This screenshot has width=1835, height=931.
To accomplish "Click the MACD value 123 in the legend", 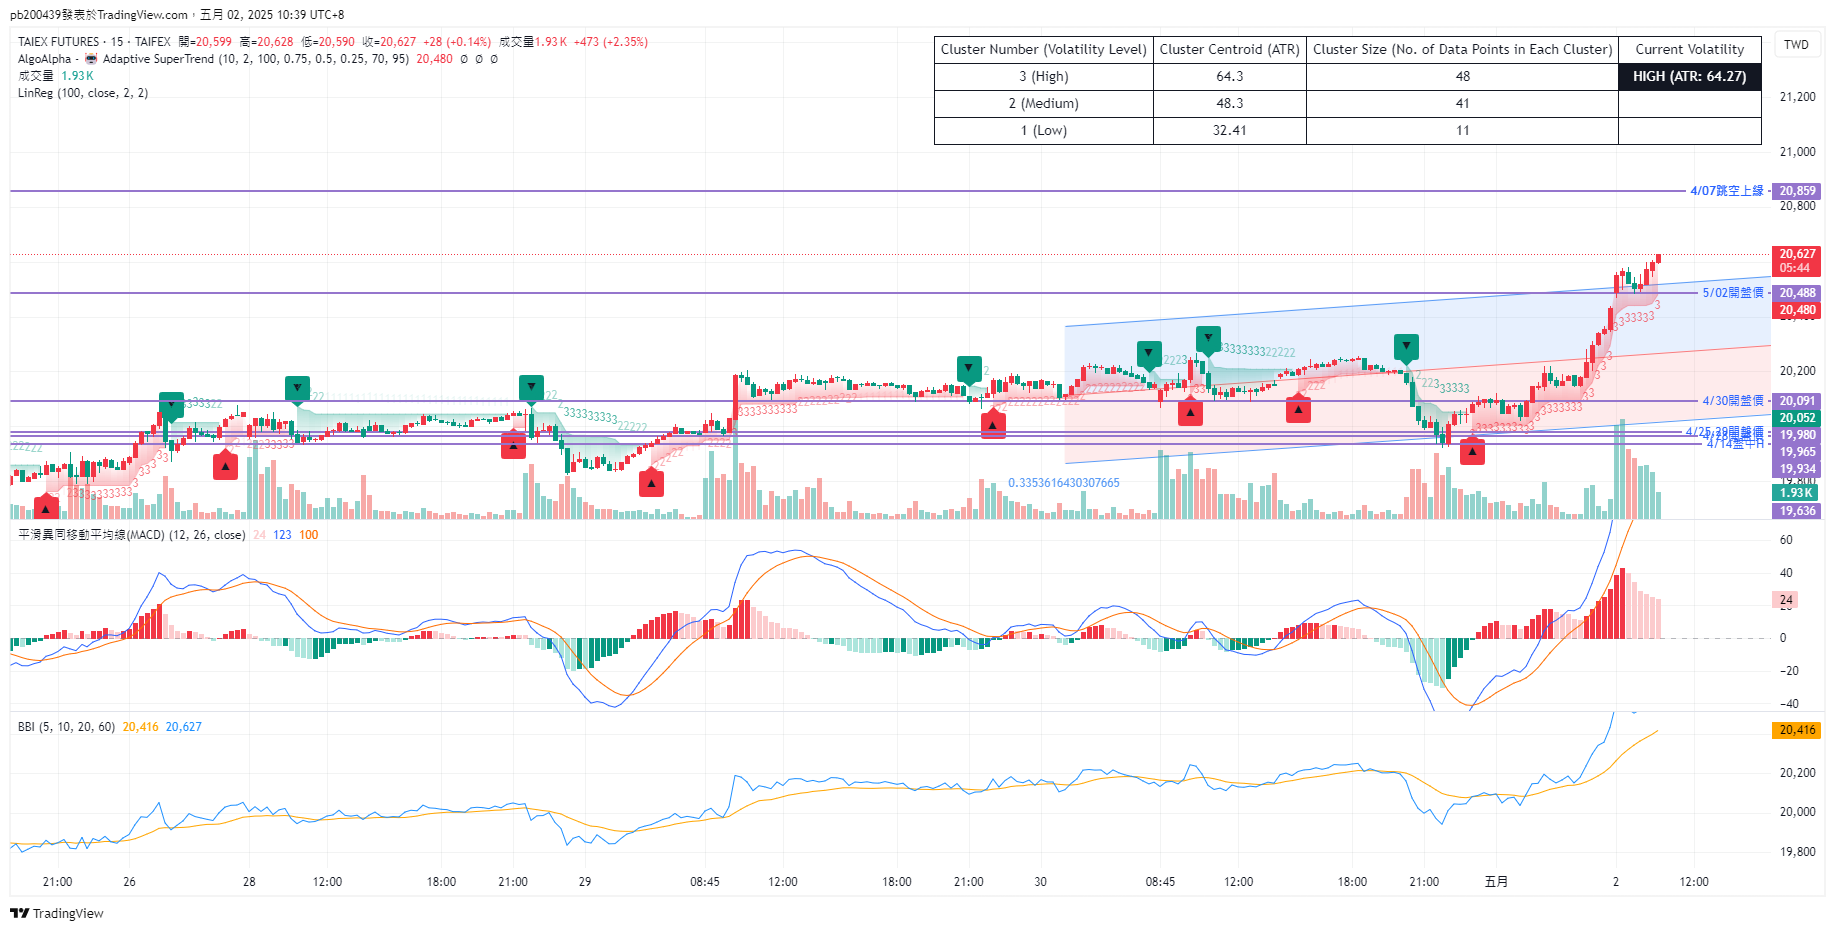I will coord(282,535).
